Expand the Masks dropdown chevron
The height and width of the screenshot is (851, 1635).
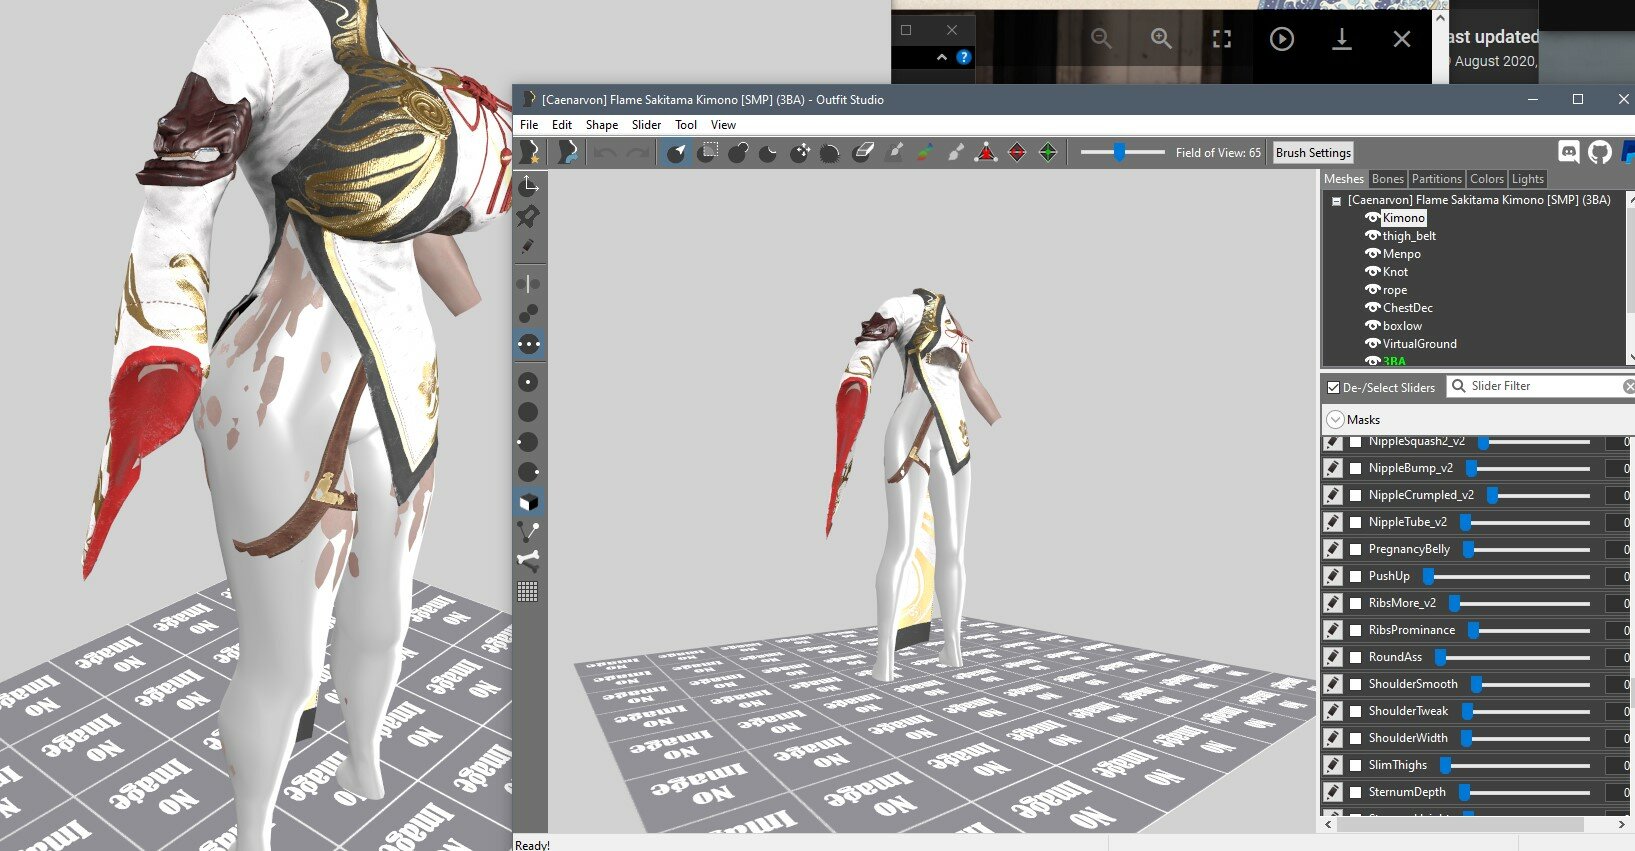[1335, 420]
